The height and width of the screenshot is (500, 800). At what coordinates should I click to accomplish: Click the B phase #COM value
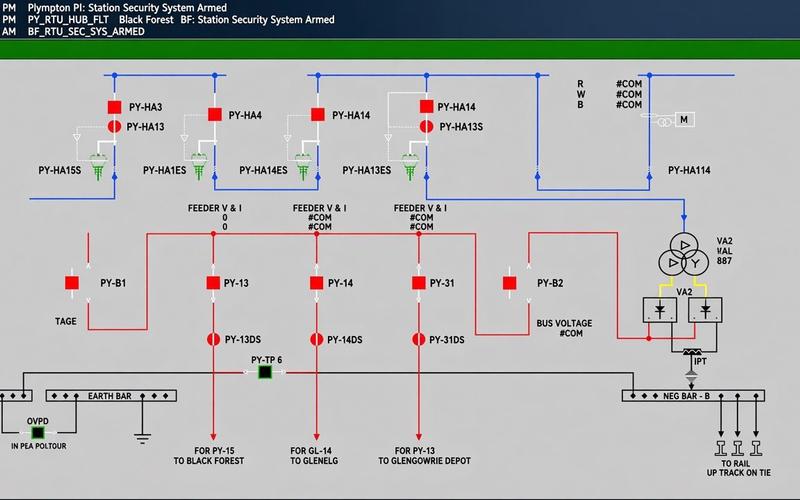point(629,105)
